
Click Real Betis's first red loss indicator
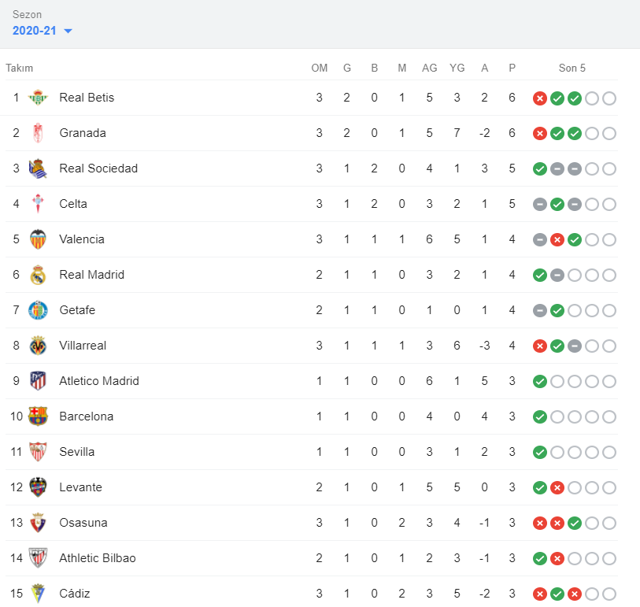tap(540, 98)
